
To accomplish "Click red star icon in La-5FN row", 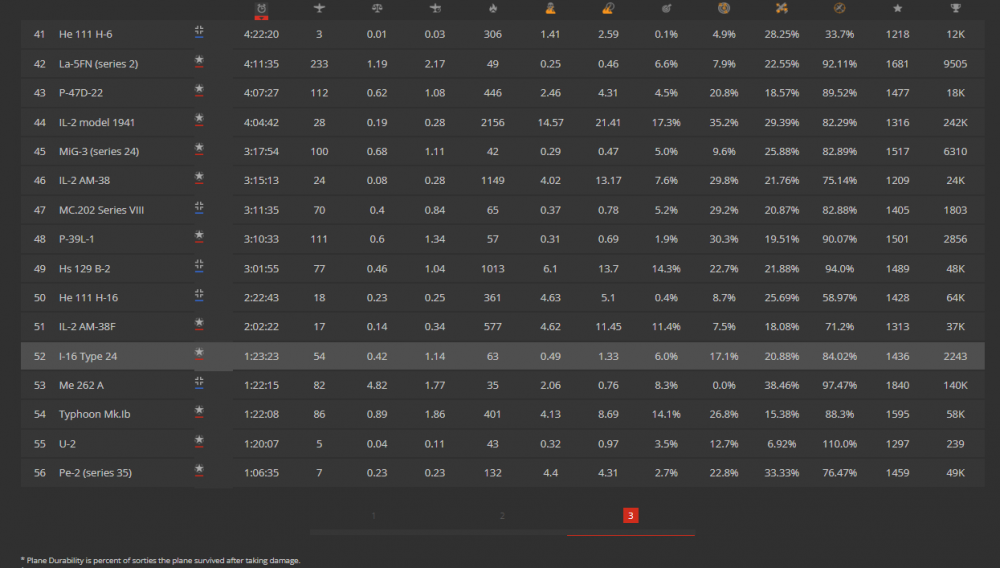I will pyautogui.click(x=199, y=61).
